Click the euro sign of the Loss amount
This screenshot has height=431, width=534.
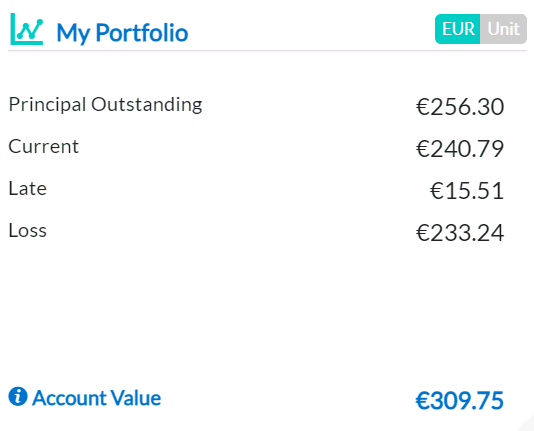pyautogui.click(x=423, y=233)
